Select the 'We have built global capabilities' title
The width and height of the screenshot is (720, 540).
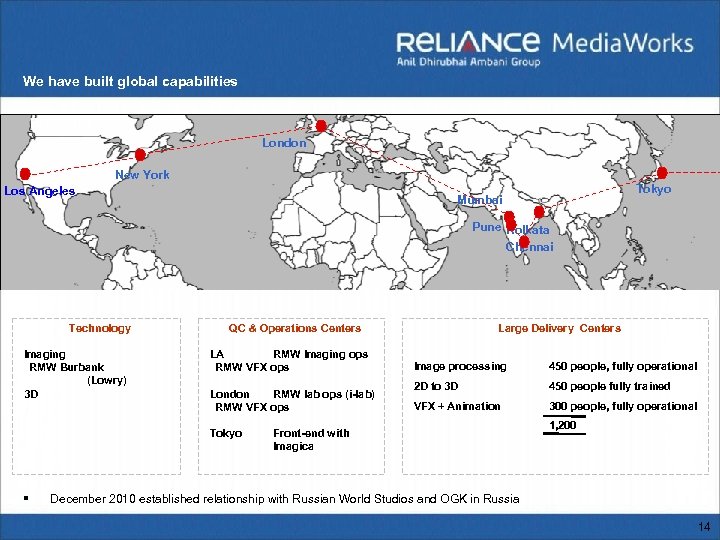pyautogui.click(x=130, y=81)
